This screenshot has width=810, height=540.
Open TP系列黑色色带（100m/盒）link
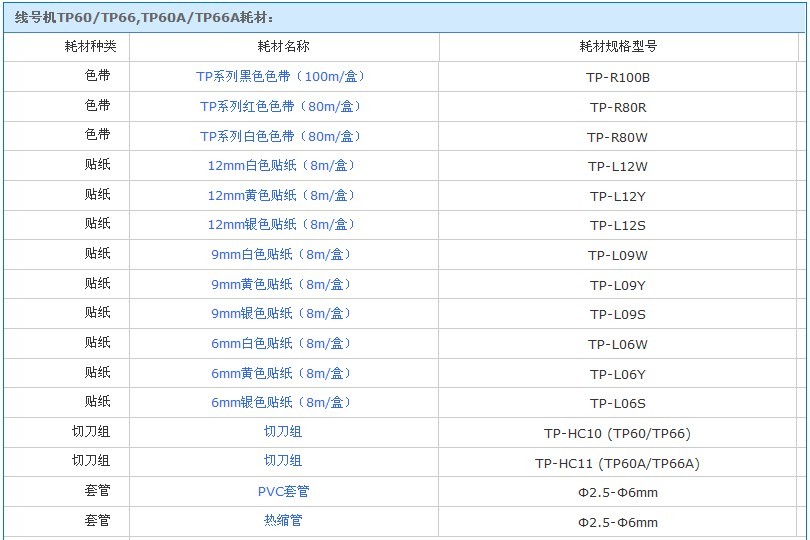click(x=282, y=76)
